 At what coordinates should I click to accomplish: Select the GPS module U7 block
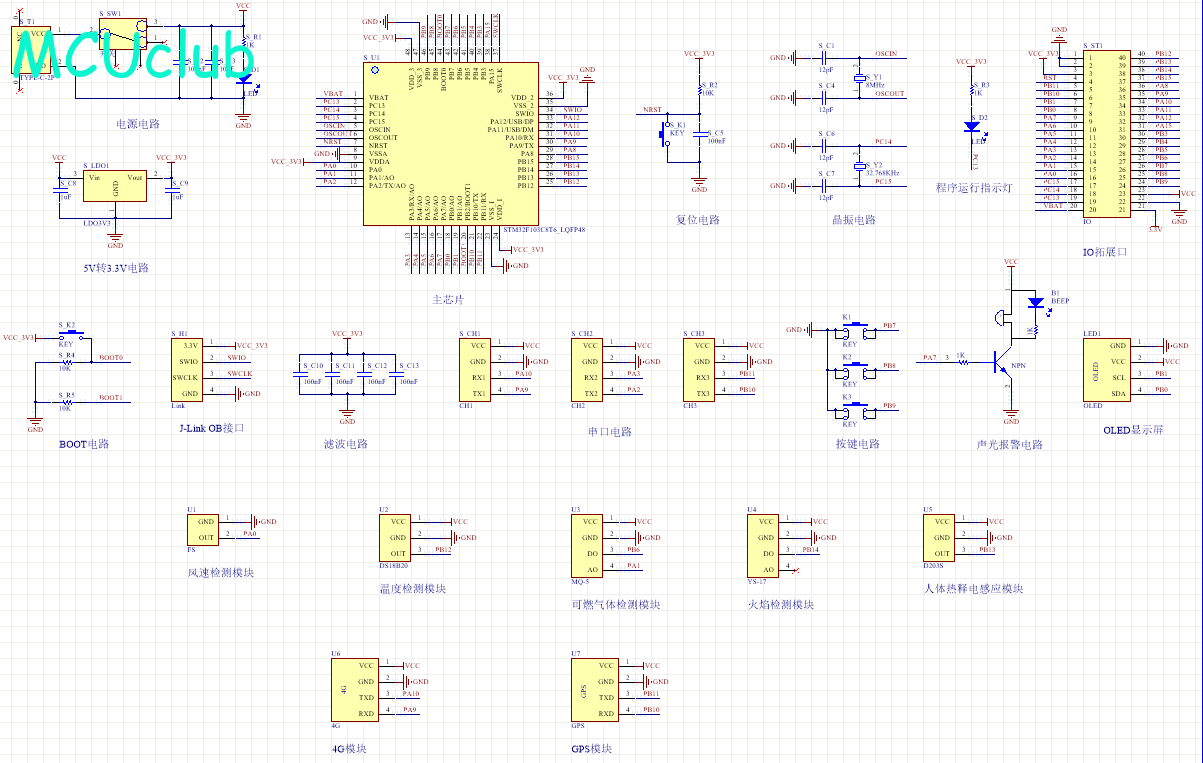coord(591,689)
